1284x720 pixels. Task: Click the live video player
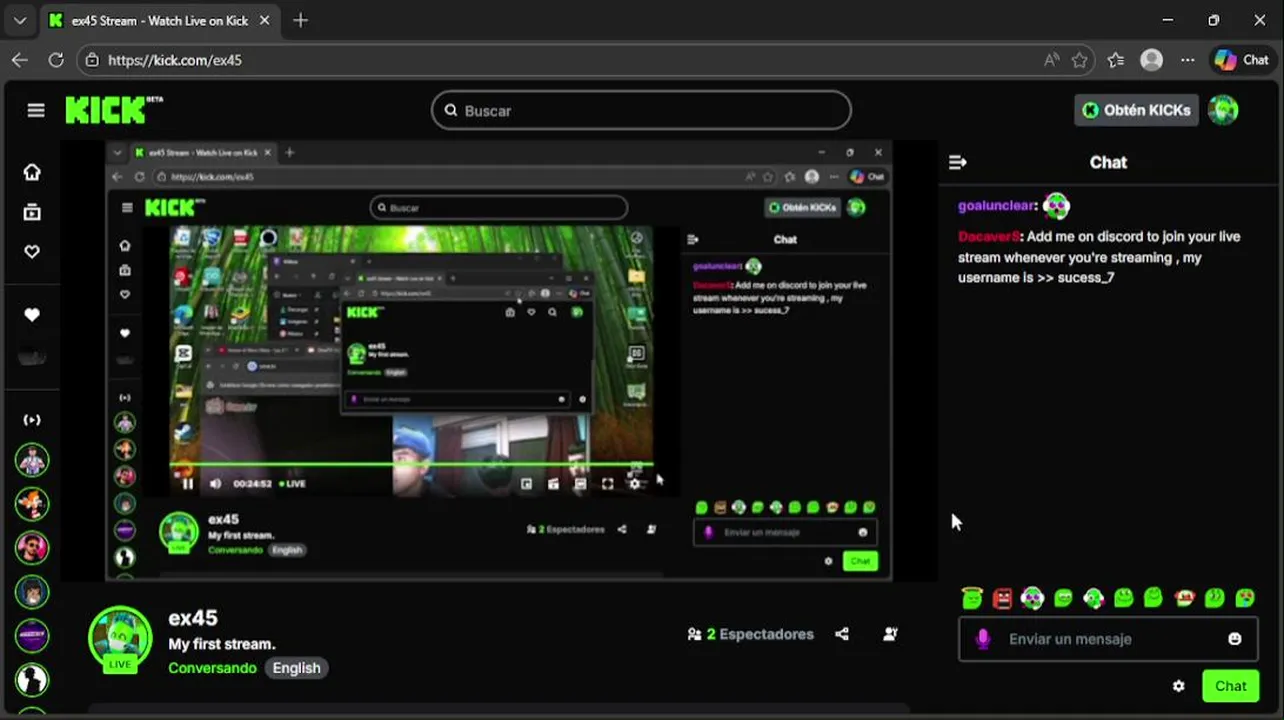click(499, 360)
